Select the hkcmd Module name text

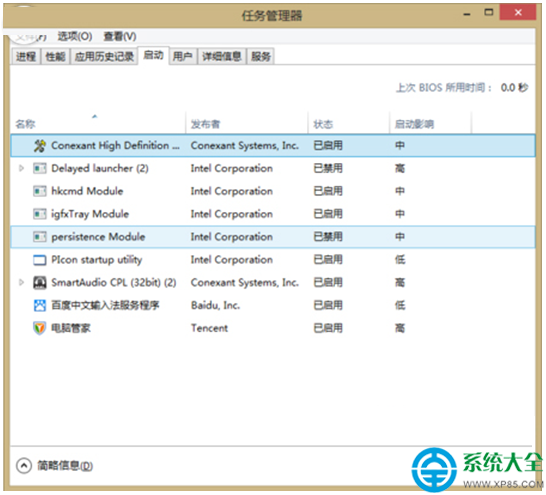point(87,191)
